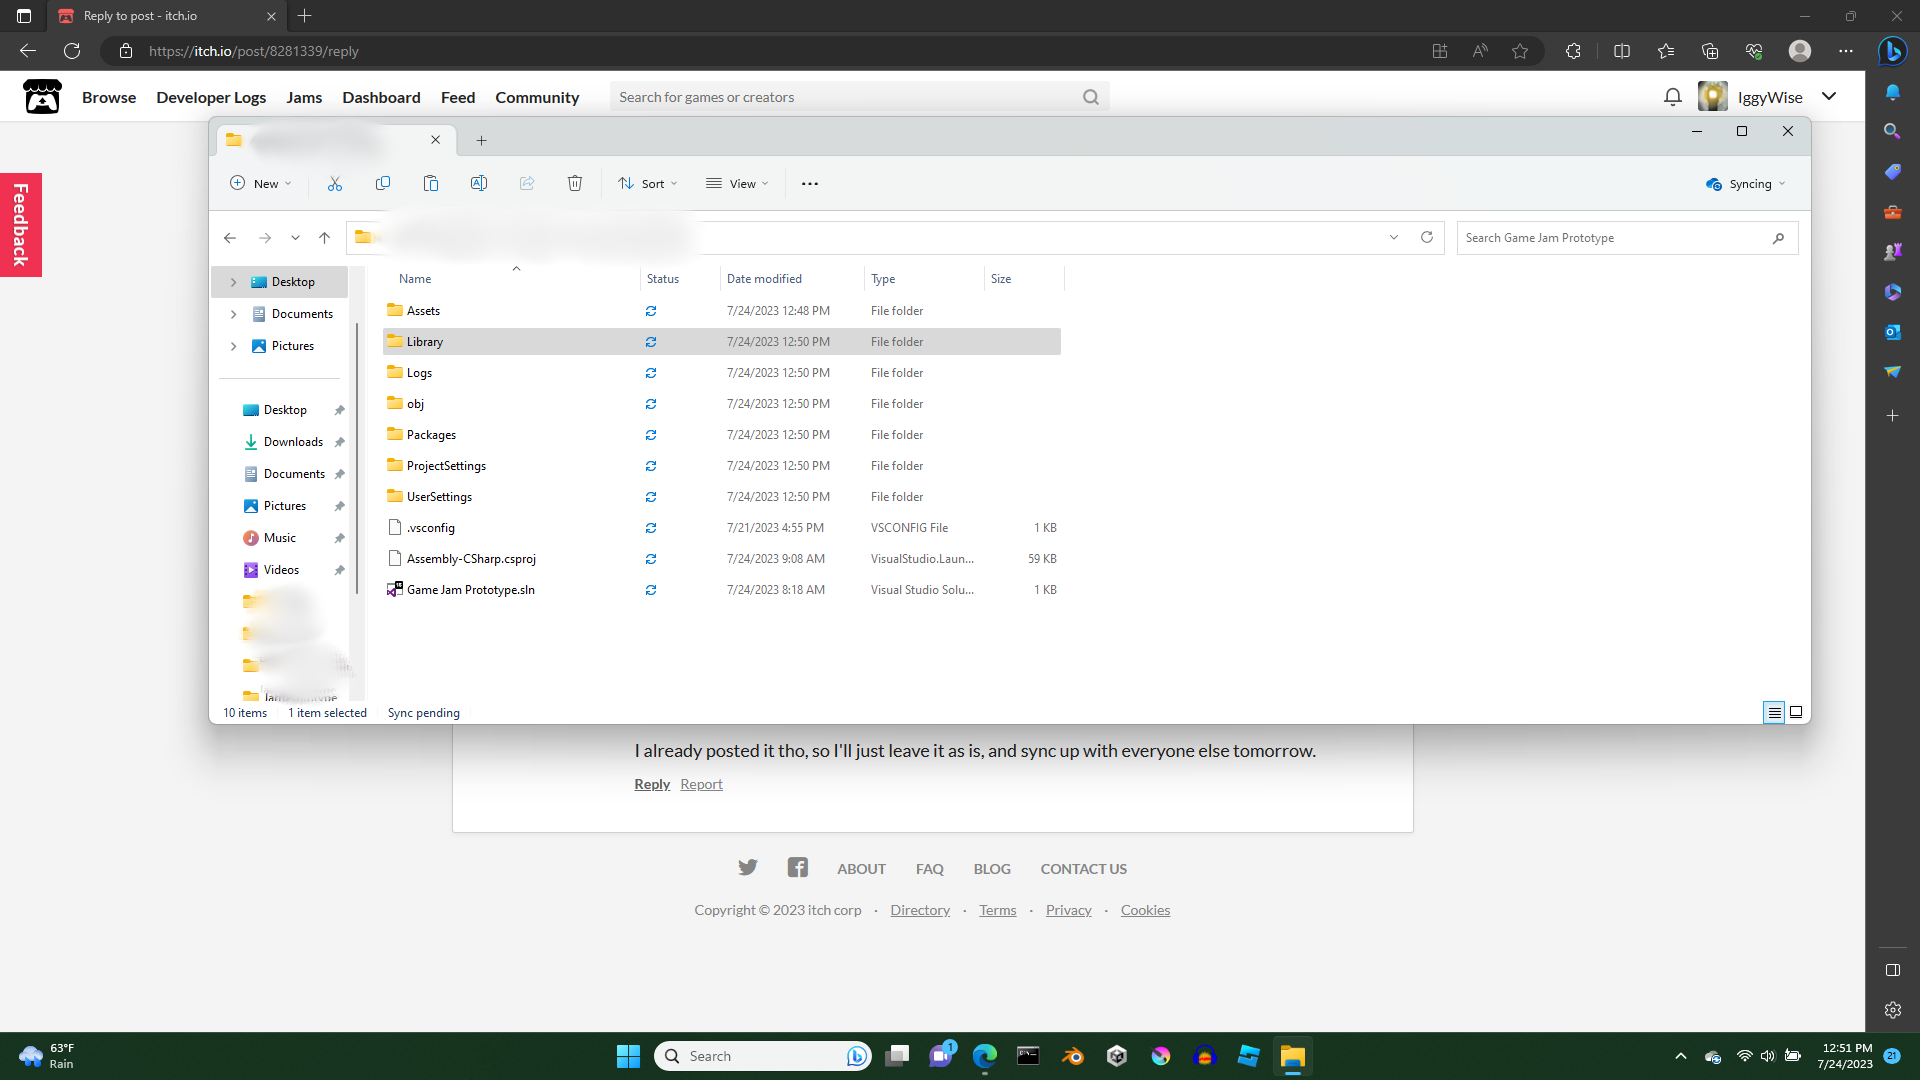Click the Share icon in toolbar
Image resolution: width=1920 pixels, height=1080 pixels.
pos(526,183)
